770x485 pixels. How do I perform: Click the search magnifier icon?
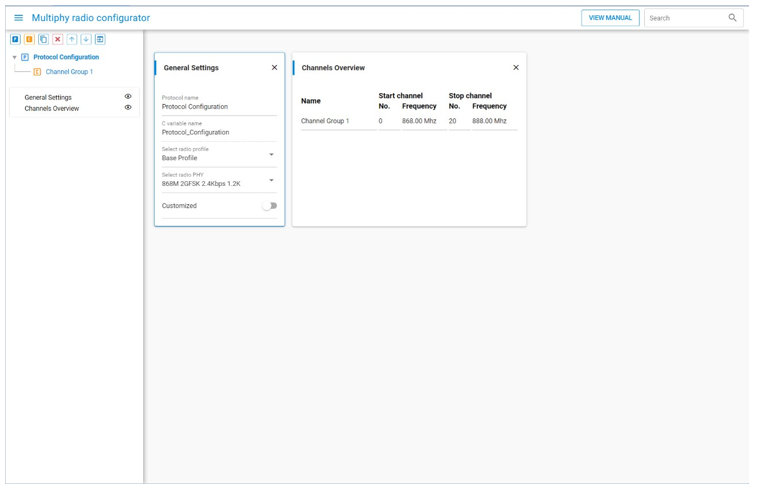[732, 18]
